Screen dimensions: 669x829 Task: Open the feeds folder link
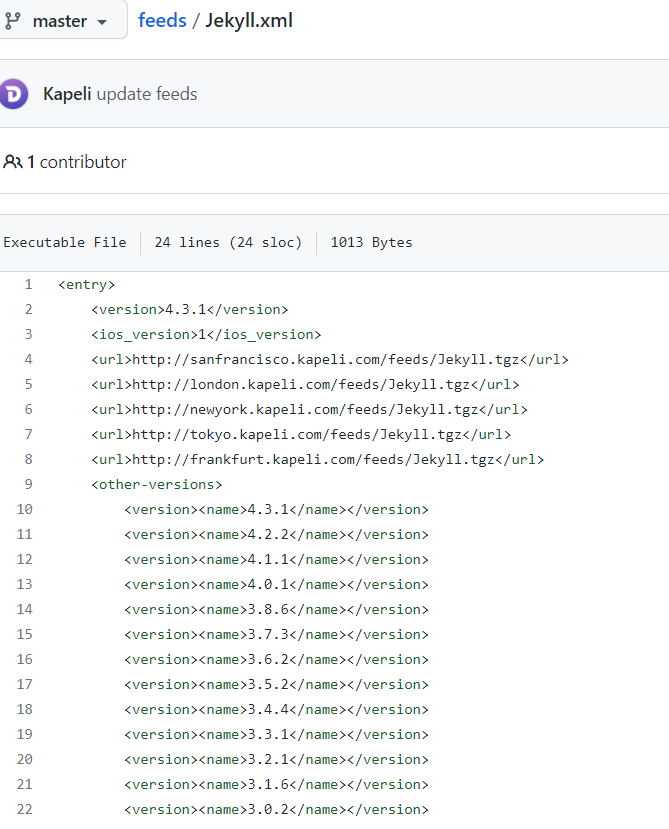(162, 20)
